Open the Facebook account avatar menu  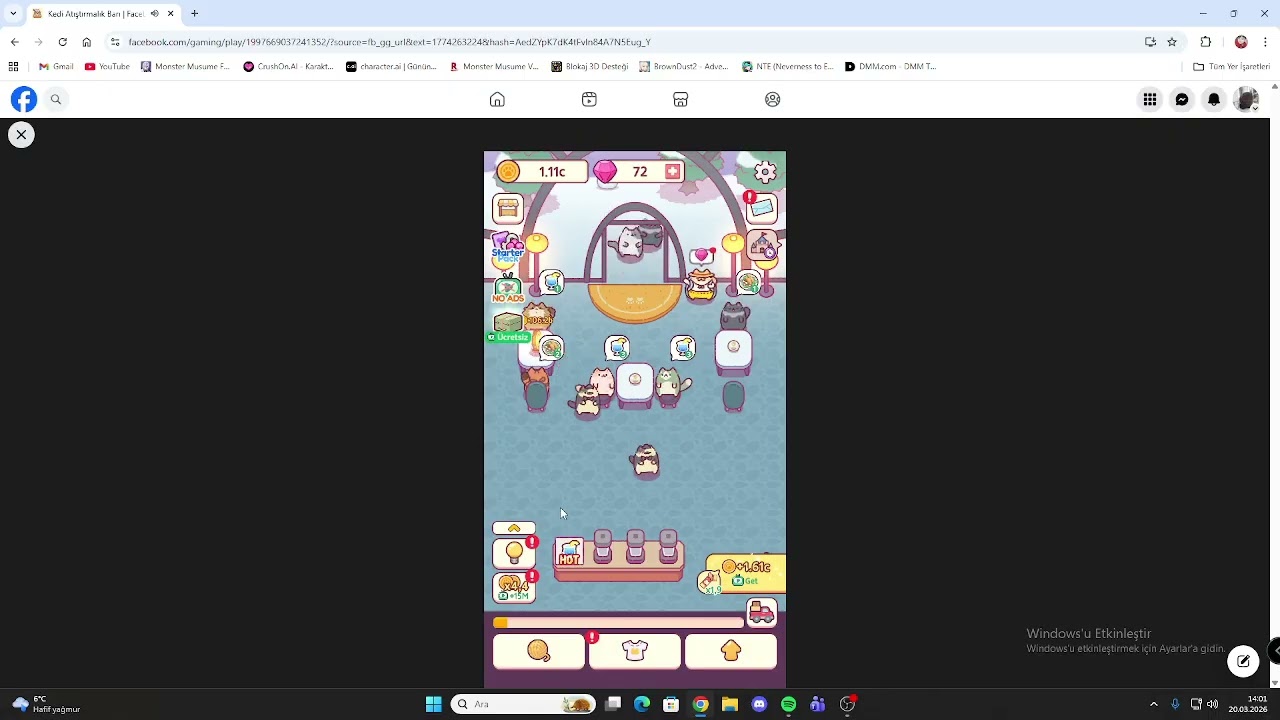point(1246,99)
